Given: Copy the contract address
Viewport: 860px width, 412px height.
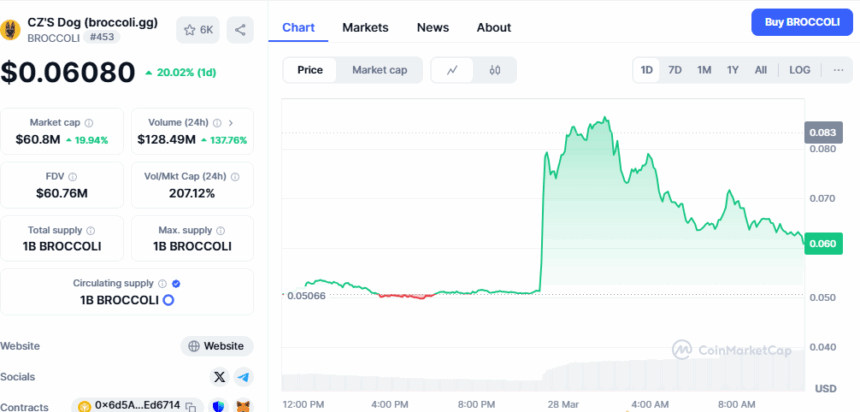Looking at the screenshot, I should 190,407.
